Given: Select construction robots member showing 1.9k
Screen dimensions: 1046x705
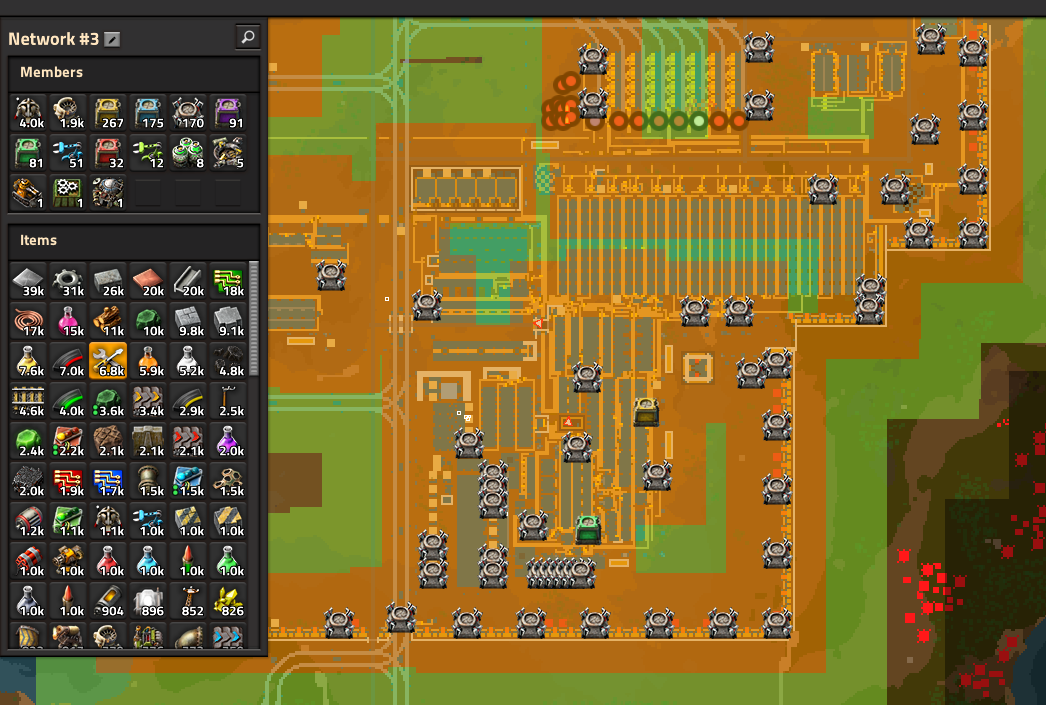Looking at the screenshot, I should pyautogui.click(x=68, y=113).
